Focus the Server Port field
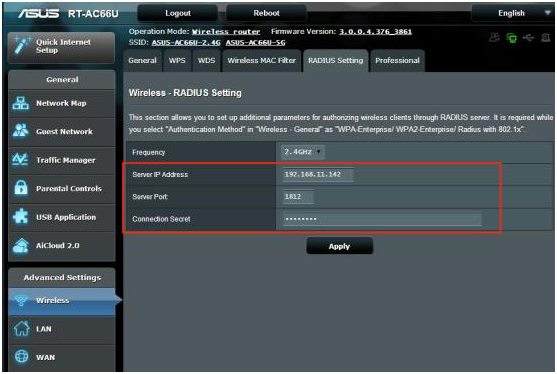The image size is (557, 374). (298, 196)
